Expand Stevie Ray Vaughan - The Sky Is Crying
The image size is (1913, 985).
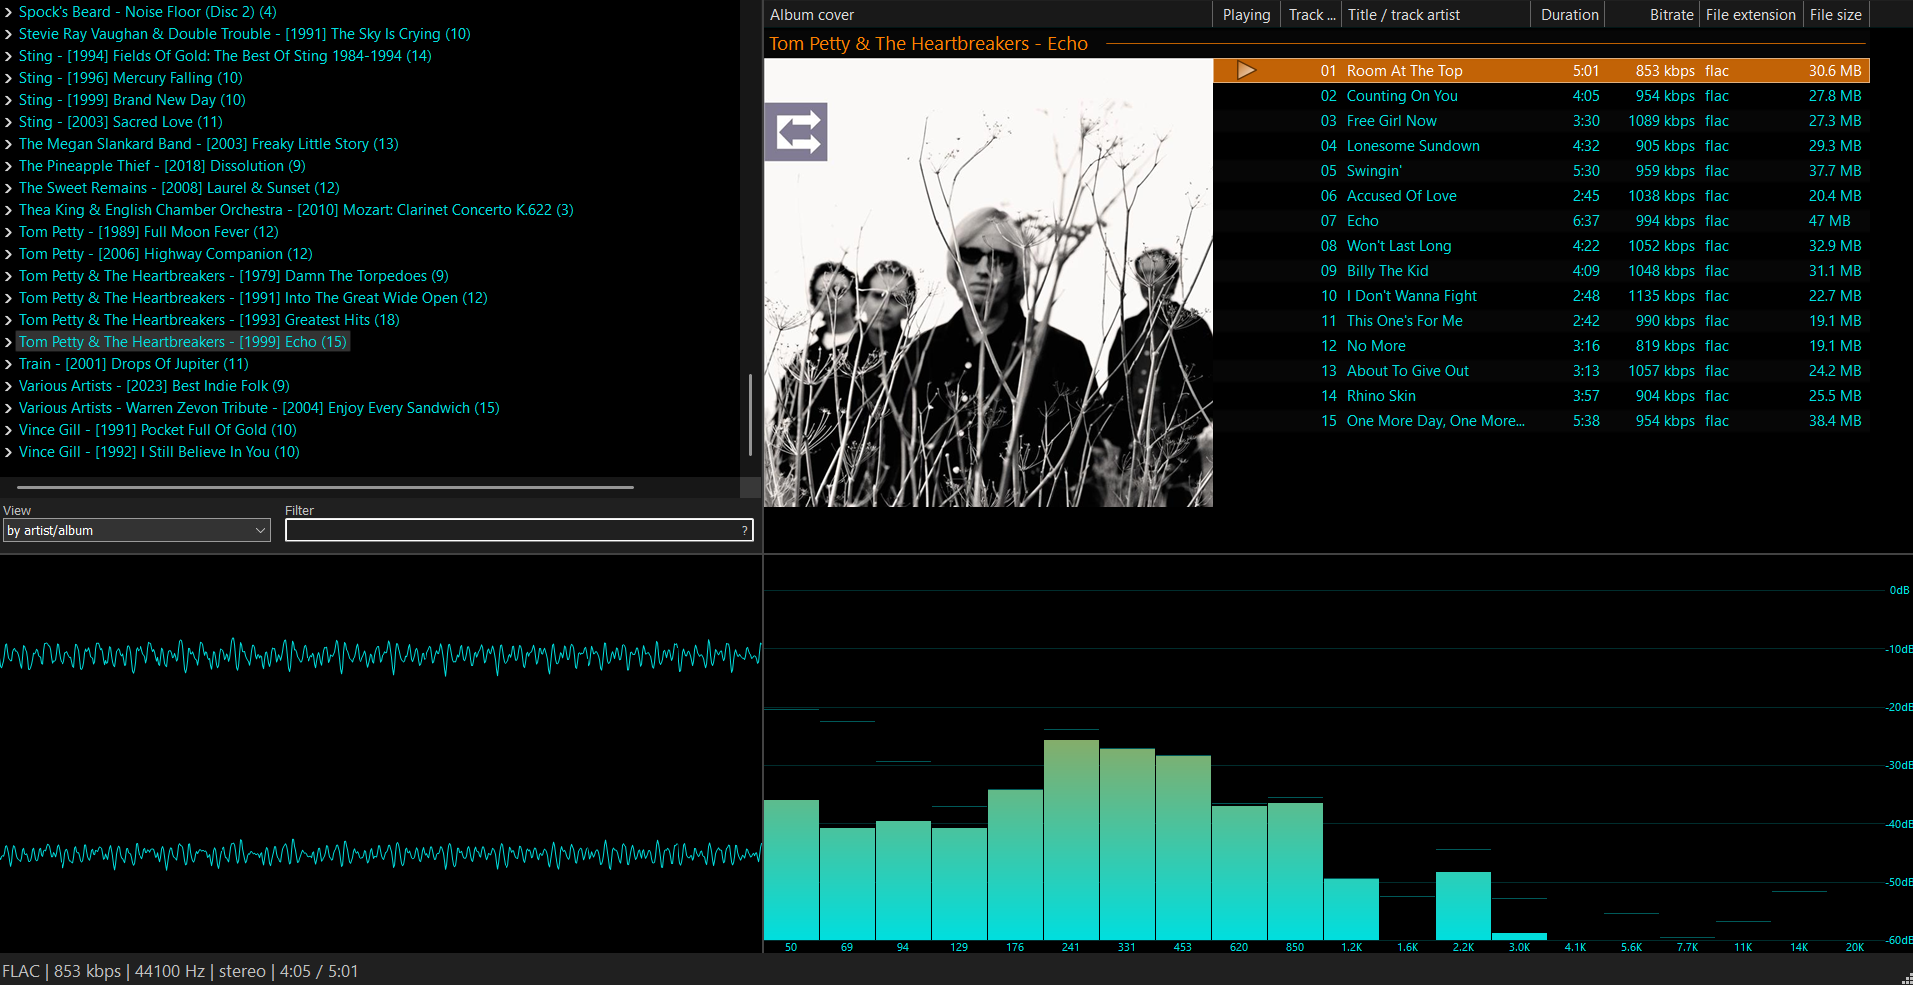(x=8, y=34)
